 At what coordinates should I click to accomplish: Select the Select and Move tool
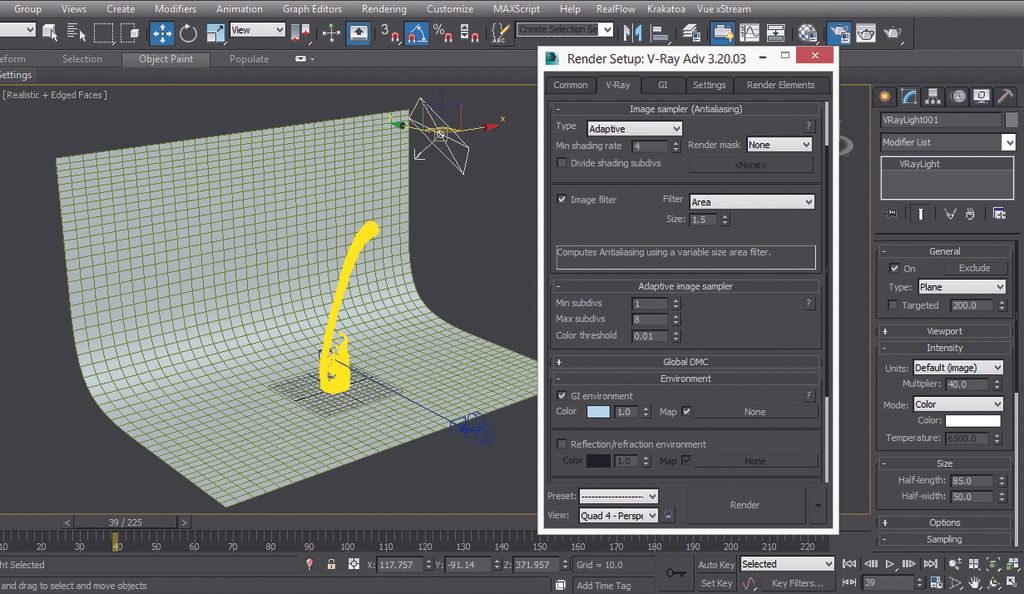[161, 32]
